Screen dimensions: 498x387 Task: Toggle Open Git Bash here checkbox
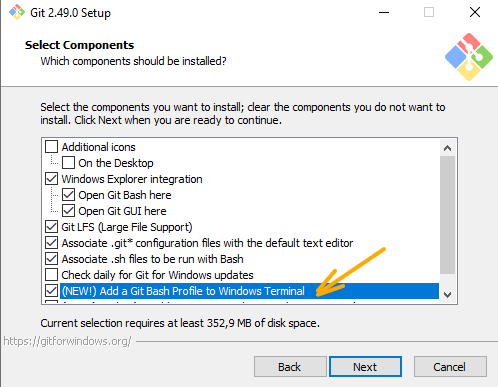[68, 195]
